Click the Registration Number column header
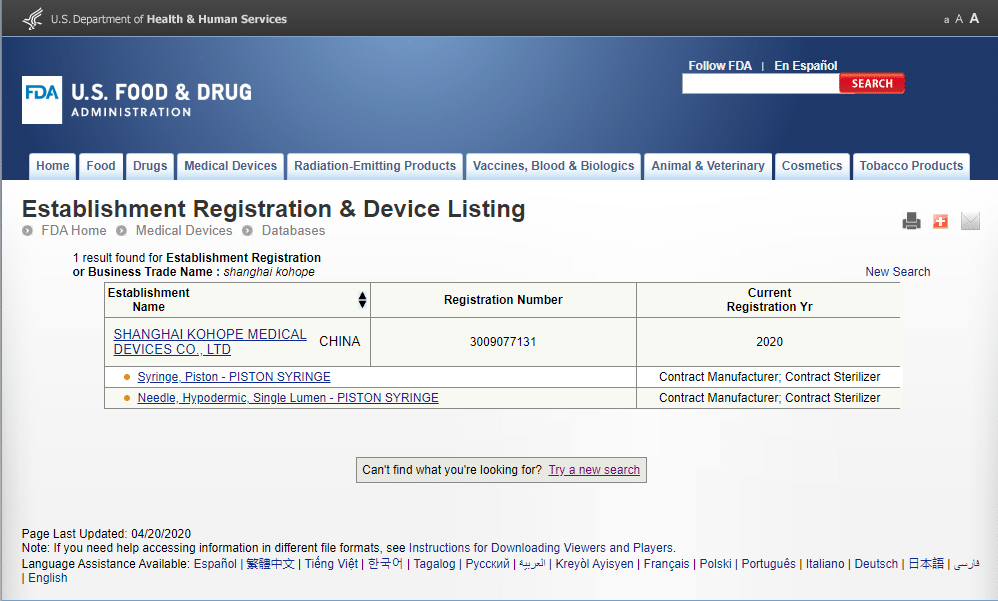This screenshot has height=601, width=998. [503, 300]
